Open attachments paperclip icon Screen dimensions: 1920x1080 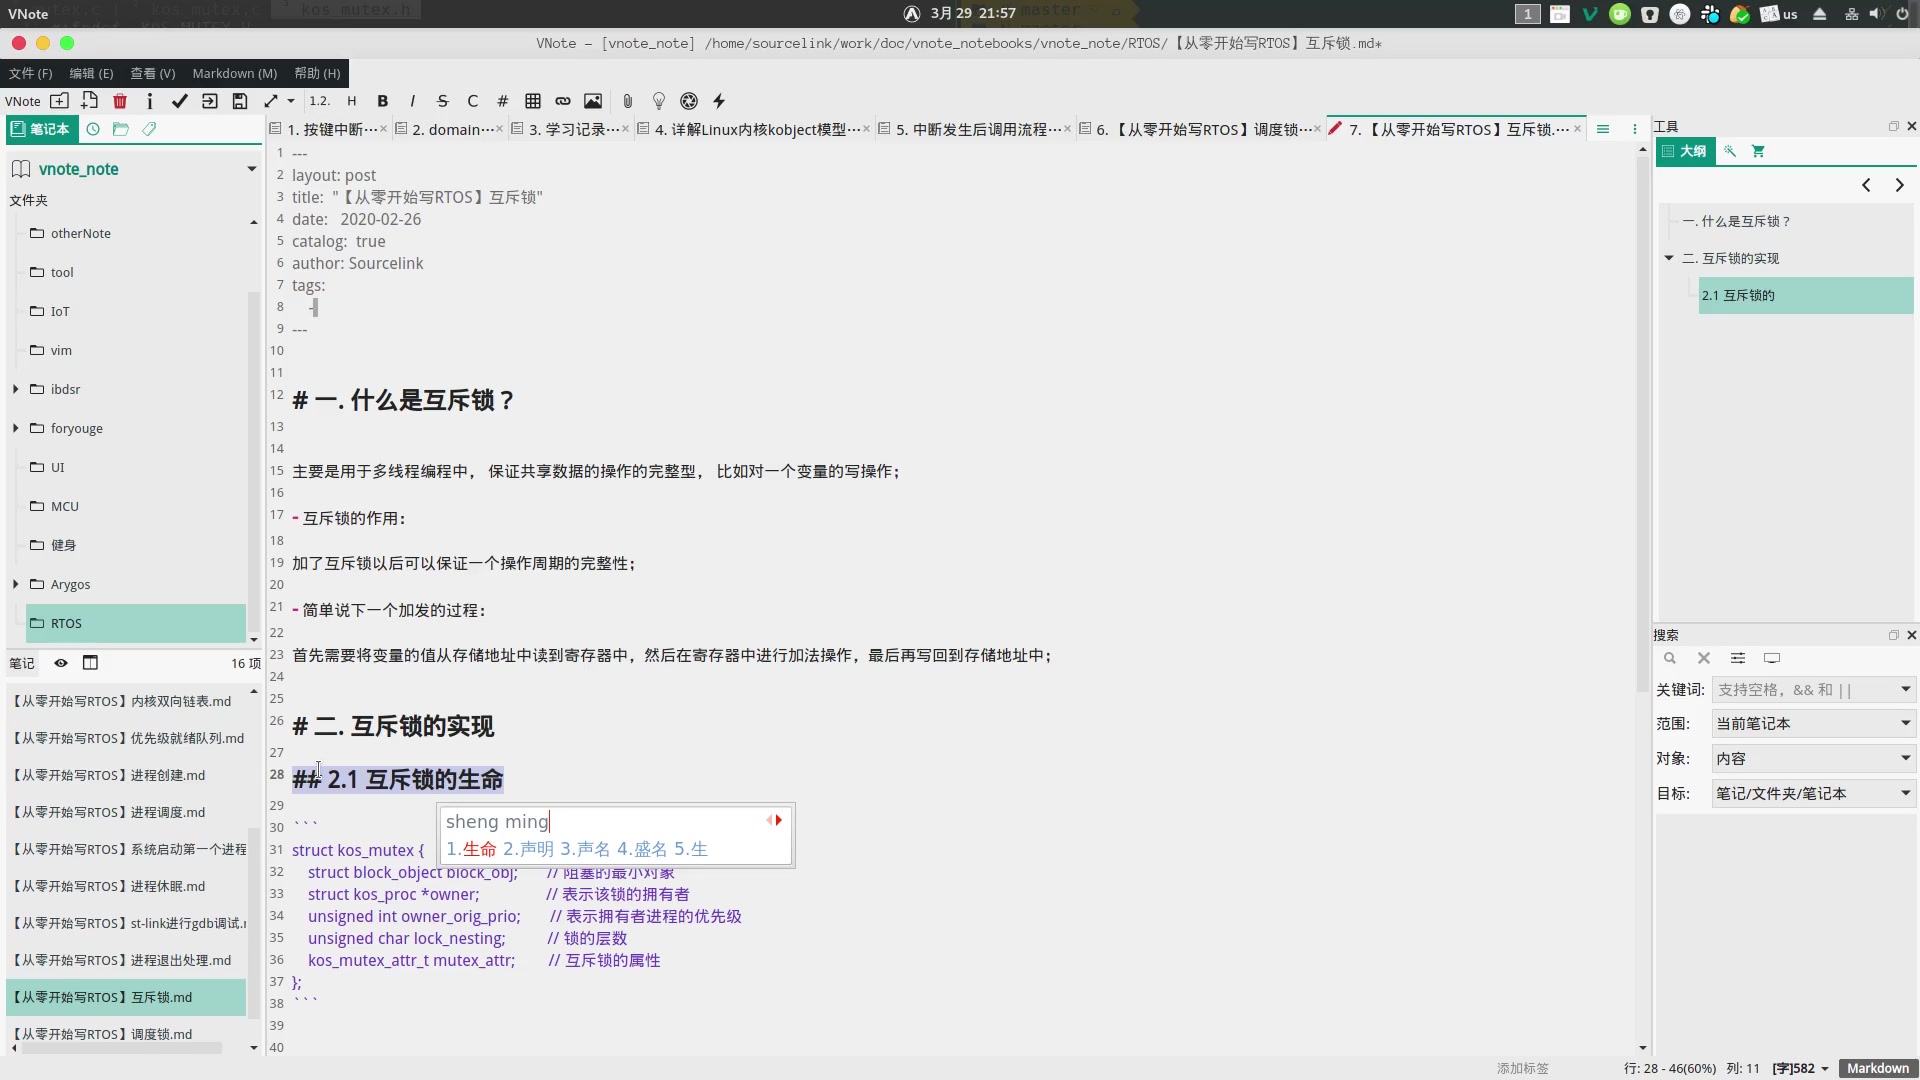click(x=628, y=101)
